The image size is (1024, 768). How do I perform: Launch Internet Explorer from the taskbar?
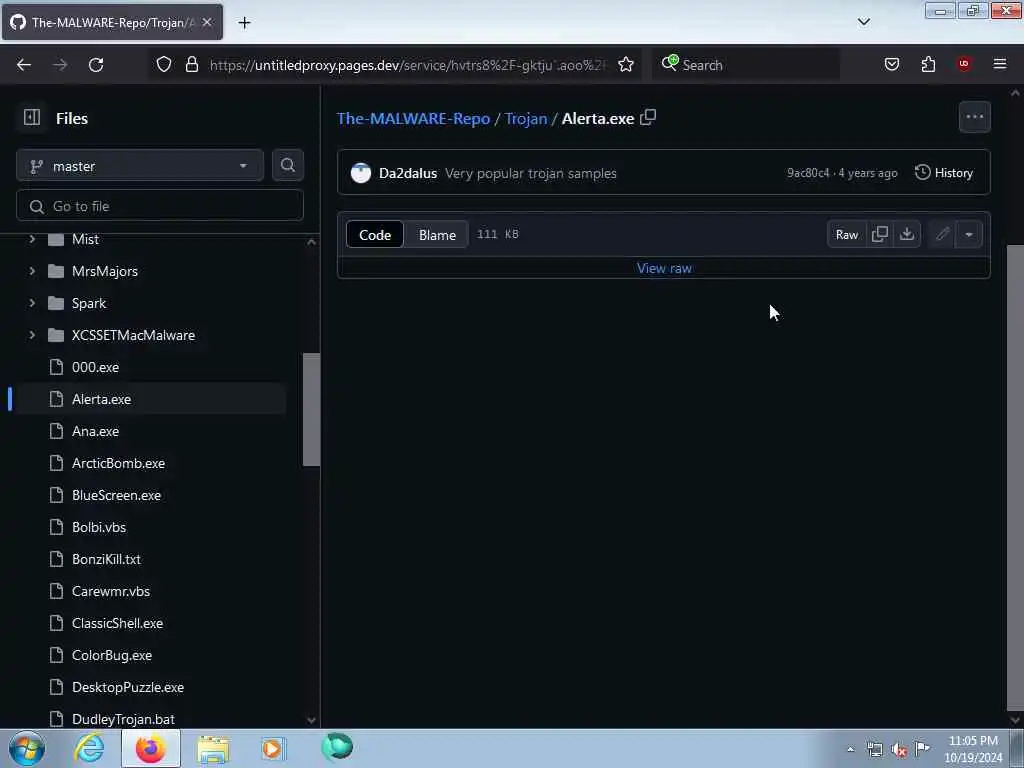(89, 748)
